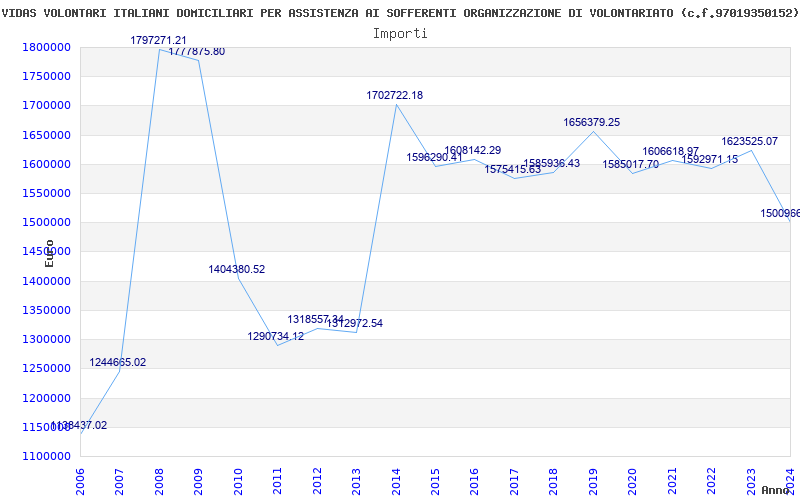Click the x-axis year 2020
Viewport: 800px width, 500px height.
(632, 481)
